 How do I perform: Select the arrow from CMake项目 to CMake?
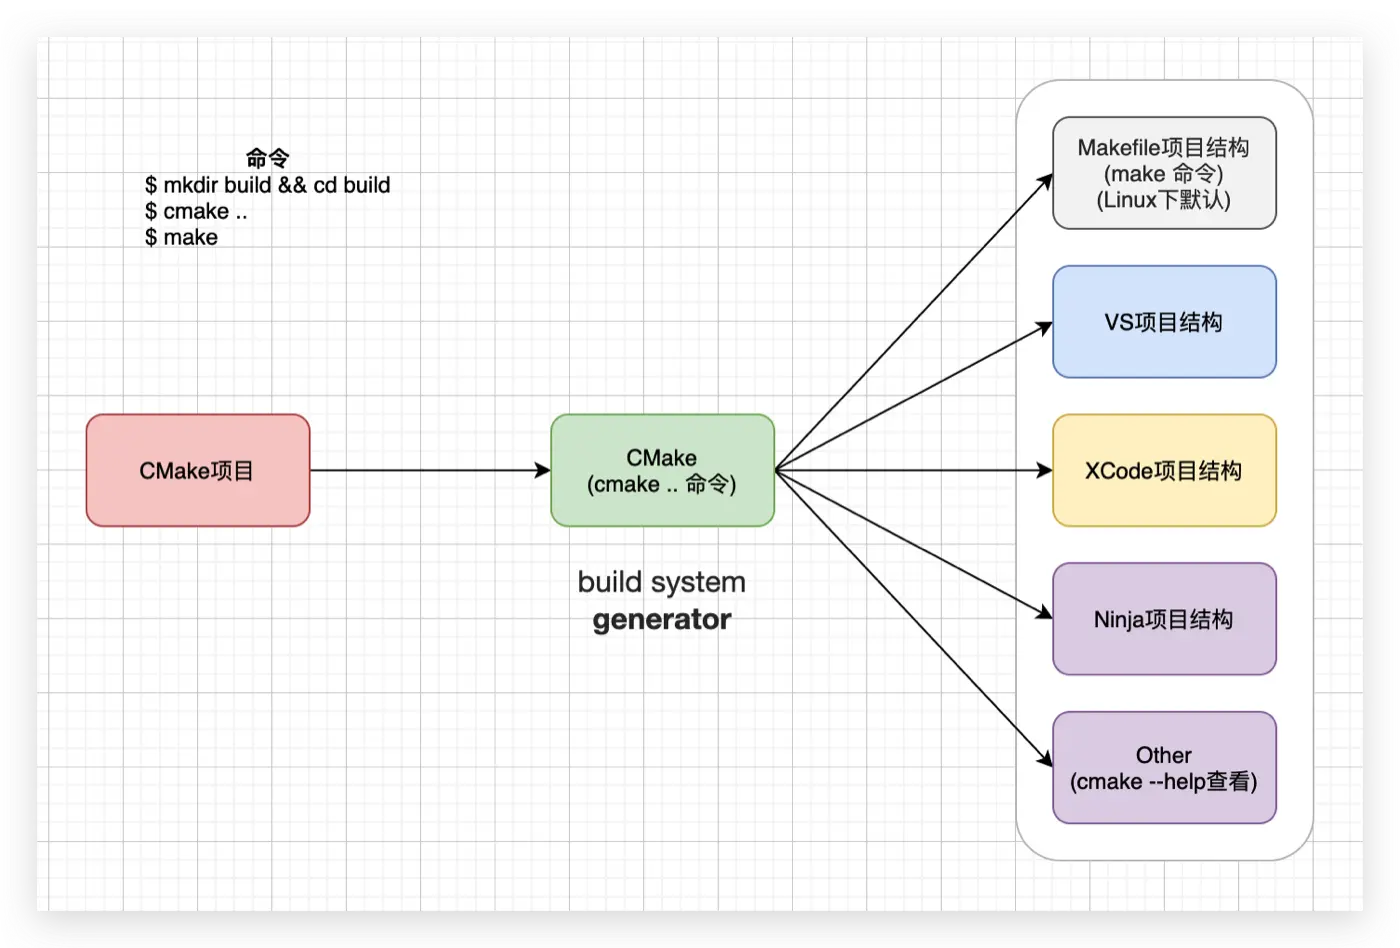[x=430, y=470]
